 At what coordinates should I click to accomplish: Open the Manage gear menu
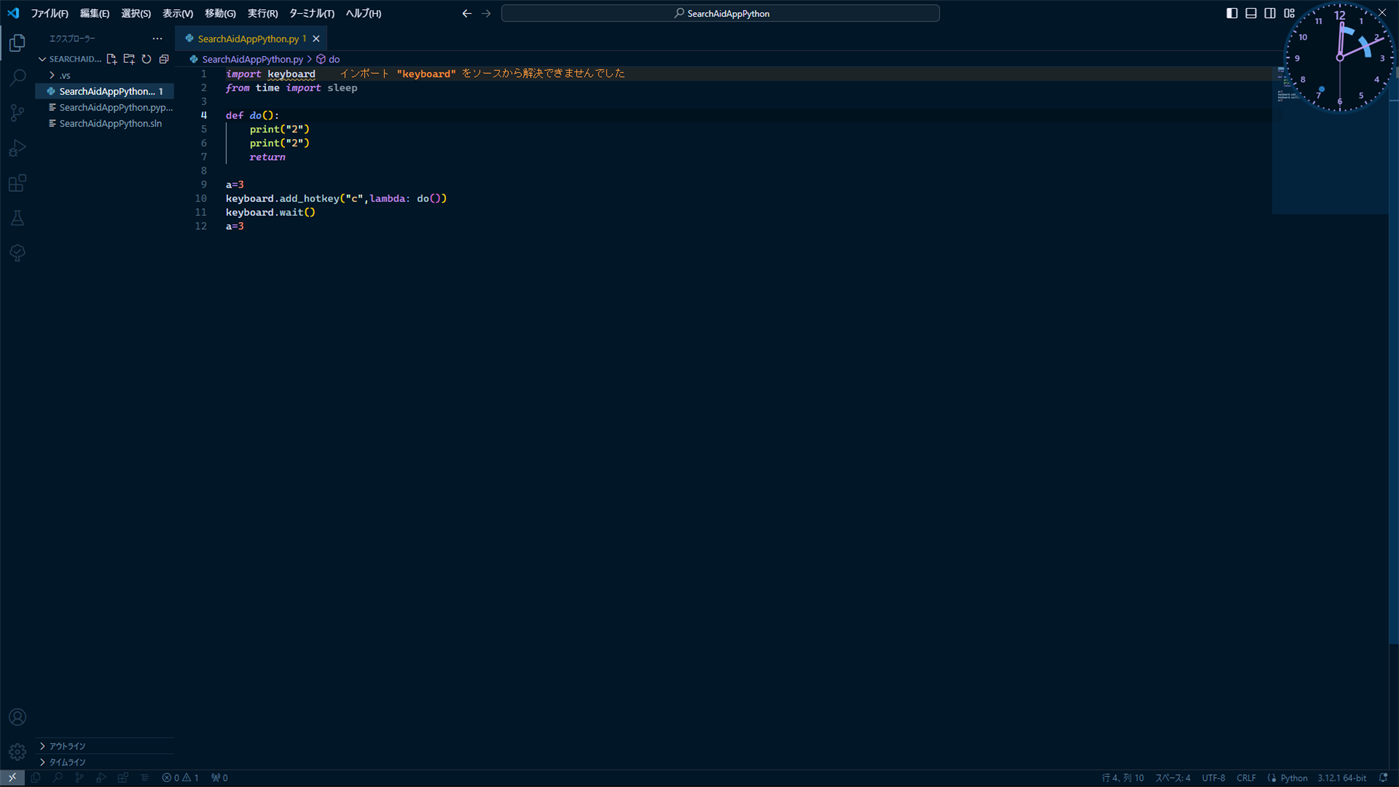click(17, 752)
